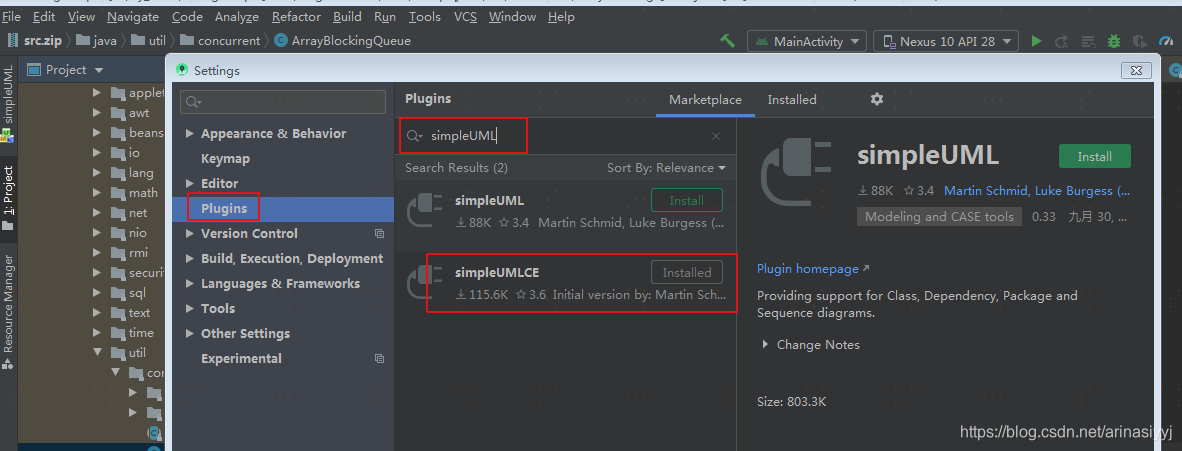The height and width of the screenshot is (451, 1182).
Task: Click the util breadcrumb in the navigation bar
Action: pyautogui.click(x=149, y=41)
